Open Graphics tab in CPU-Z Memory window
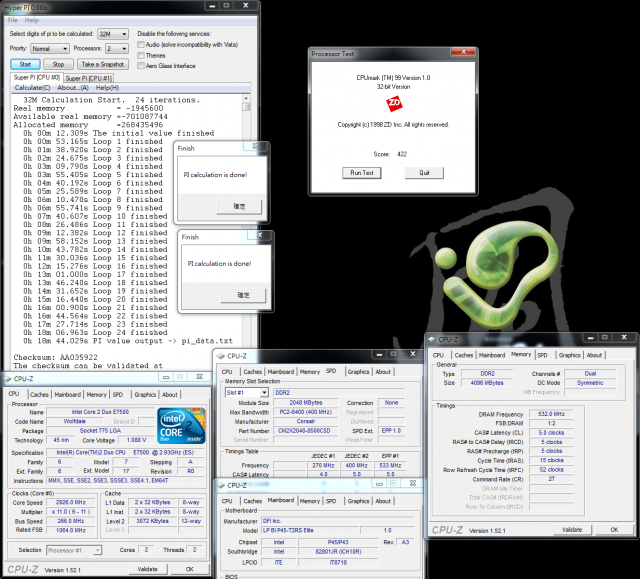The image size is (640, 579). point(569,355)
